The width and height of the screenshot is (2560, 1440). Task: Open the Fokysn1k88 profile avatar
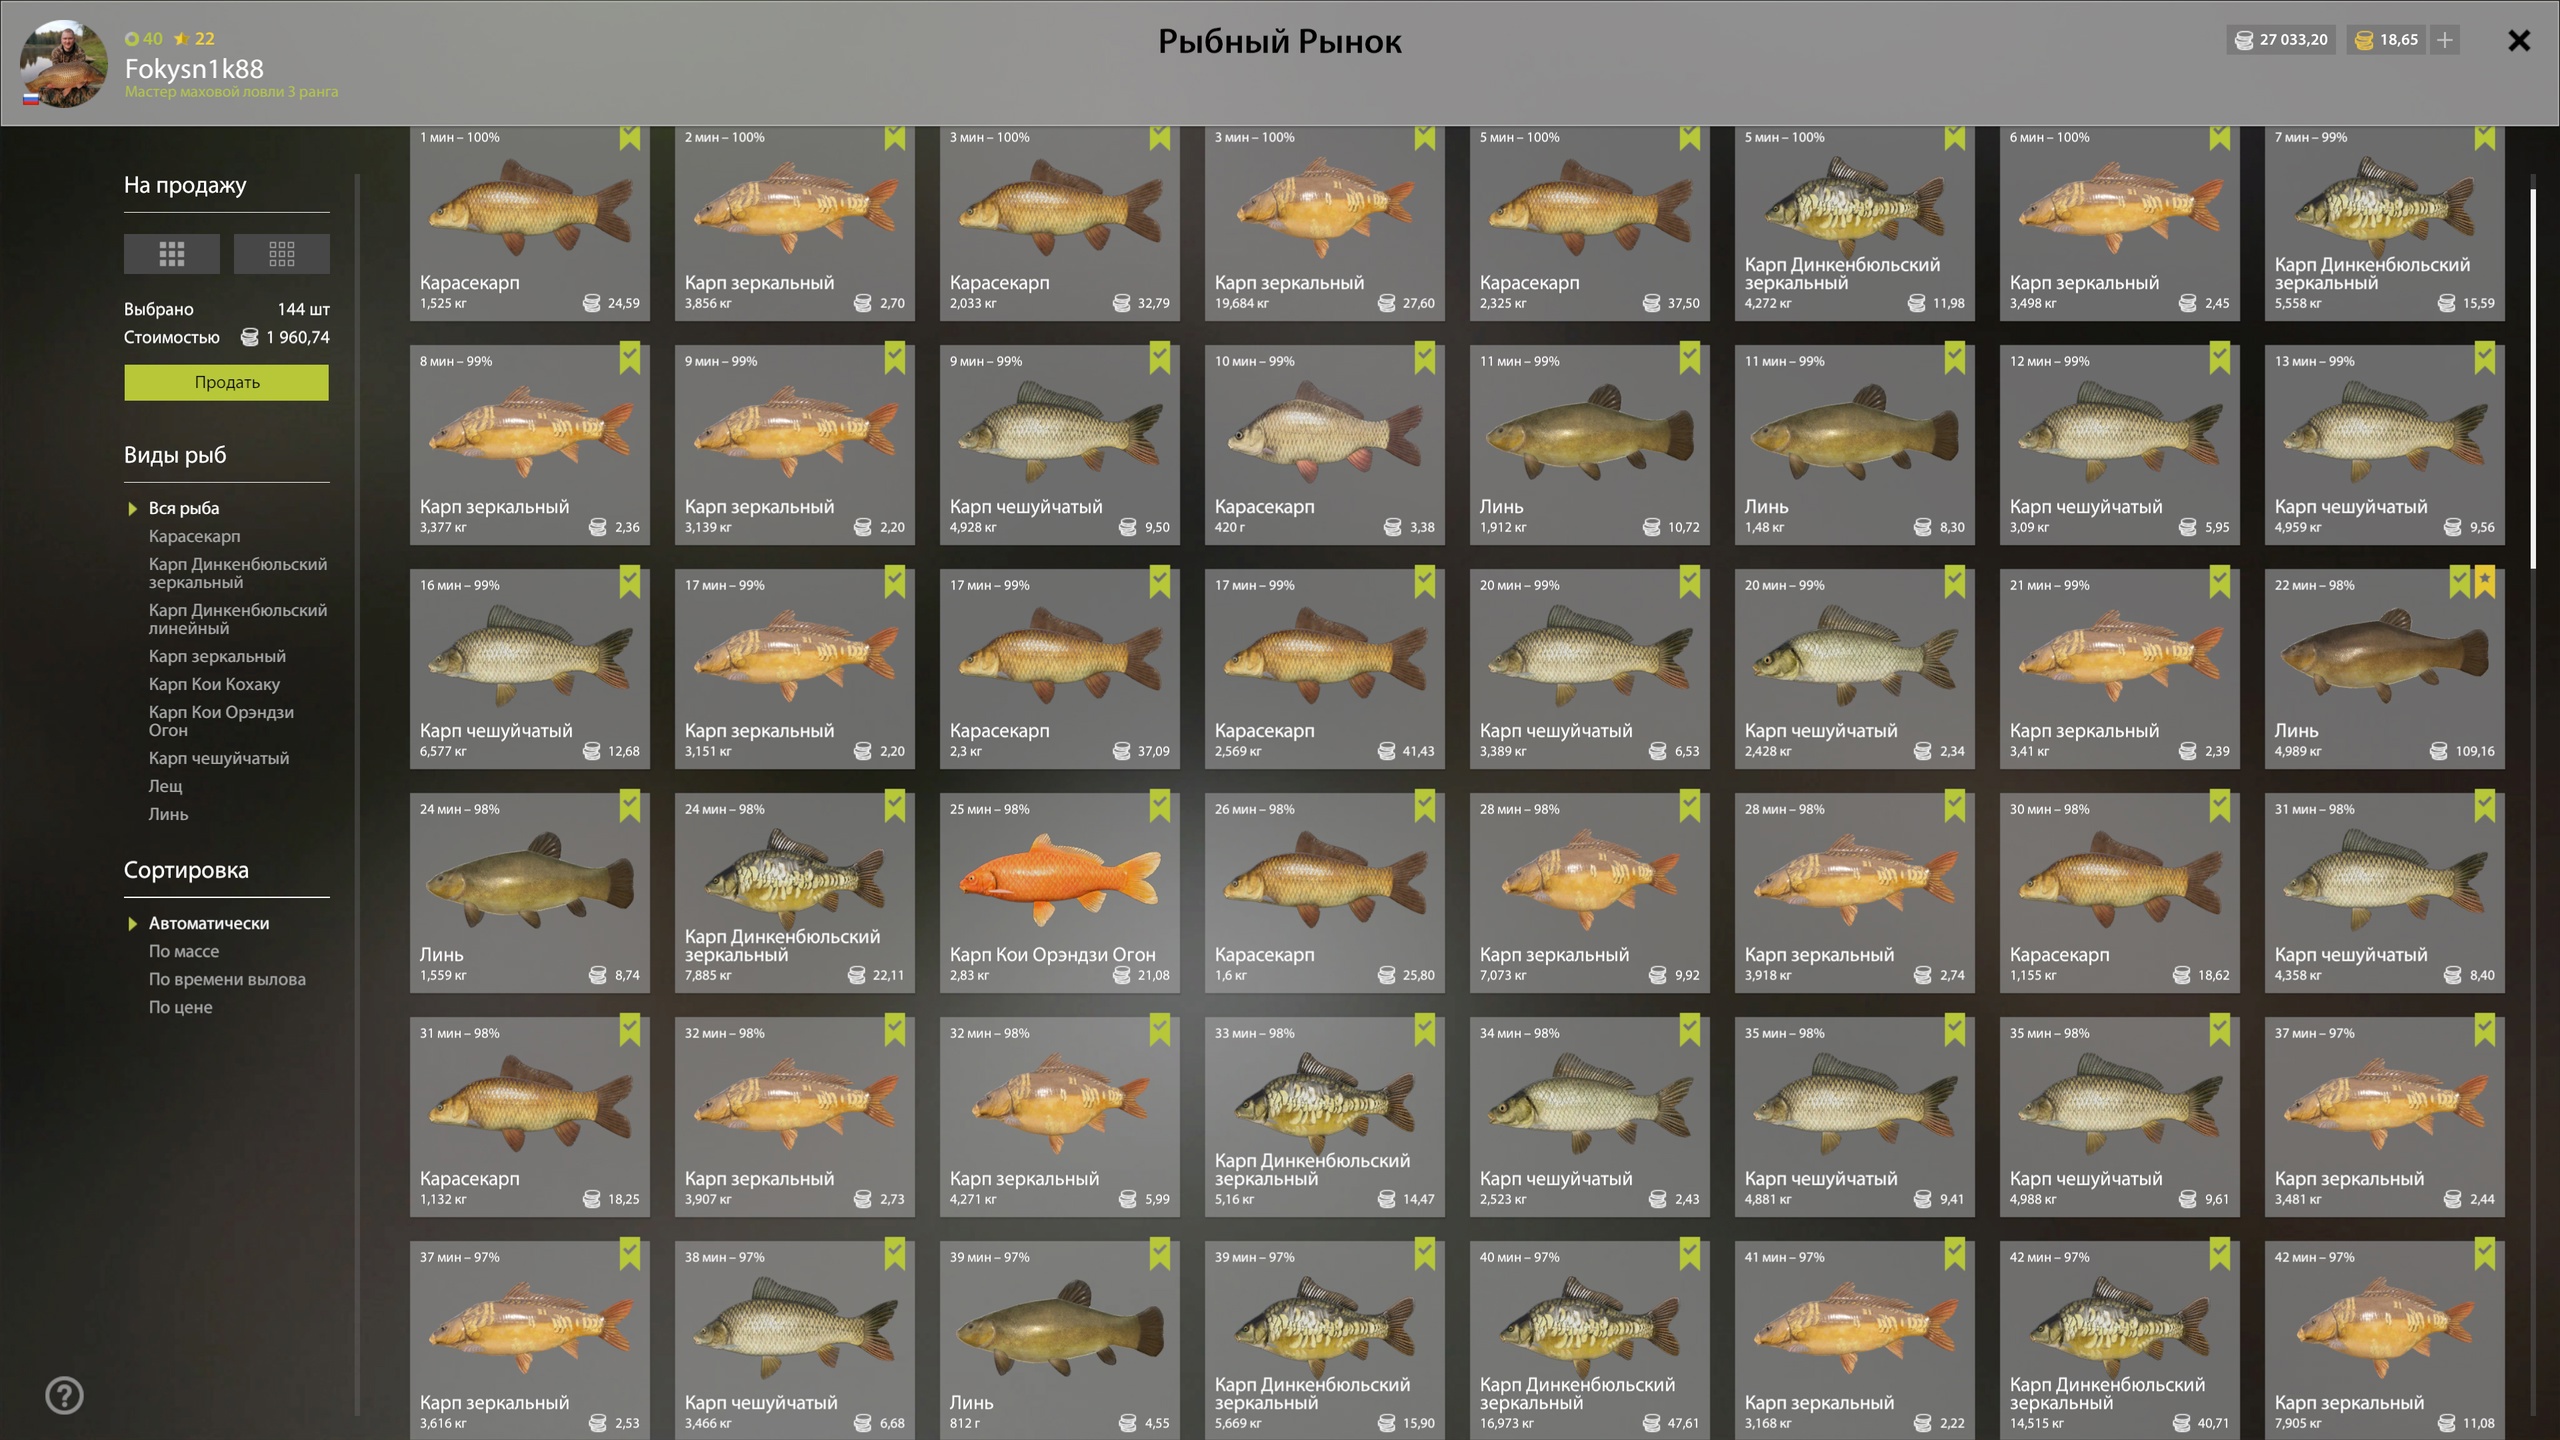[64, 64]
